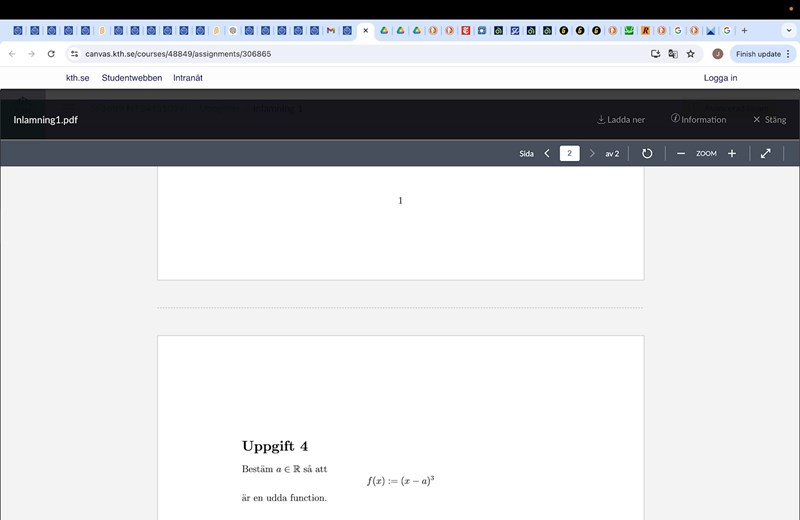Screen dimensions: 800x520
Task: Download file via Ladda ner
Action: pos(621,120)
